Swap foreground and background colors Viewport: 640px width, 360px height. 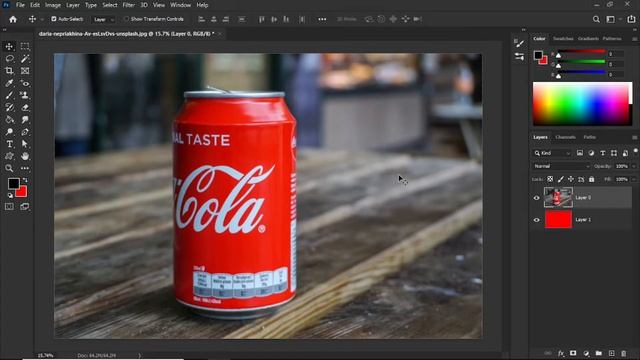pyautogui.click(x=25, y=180)
